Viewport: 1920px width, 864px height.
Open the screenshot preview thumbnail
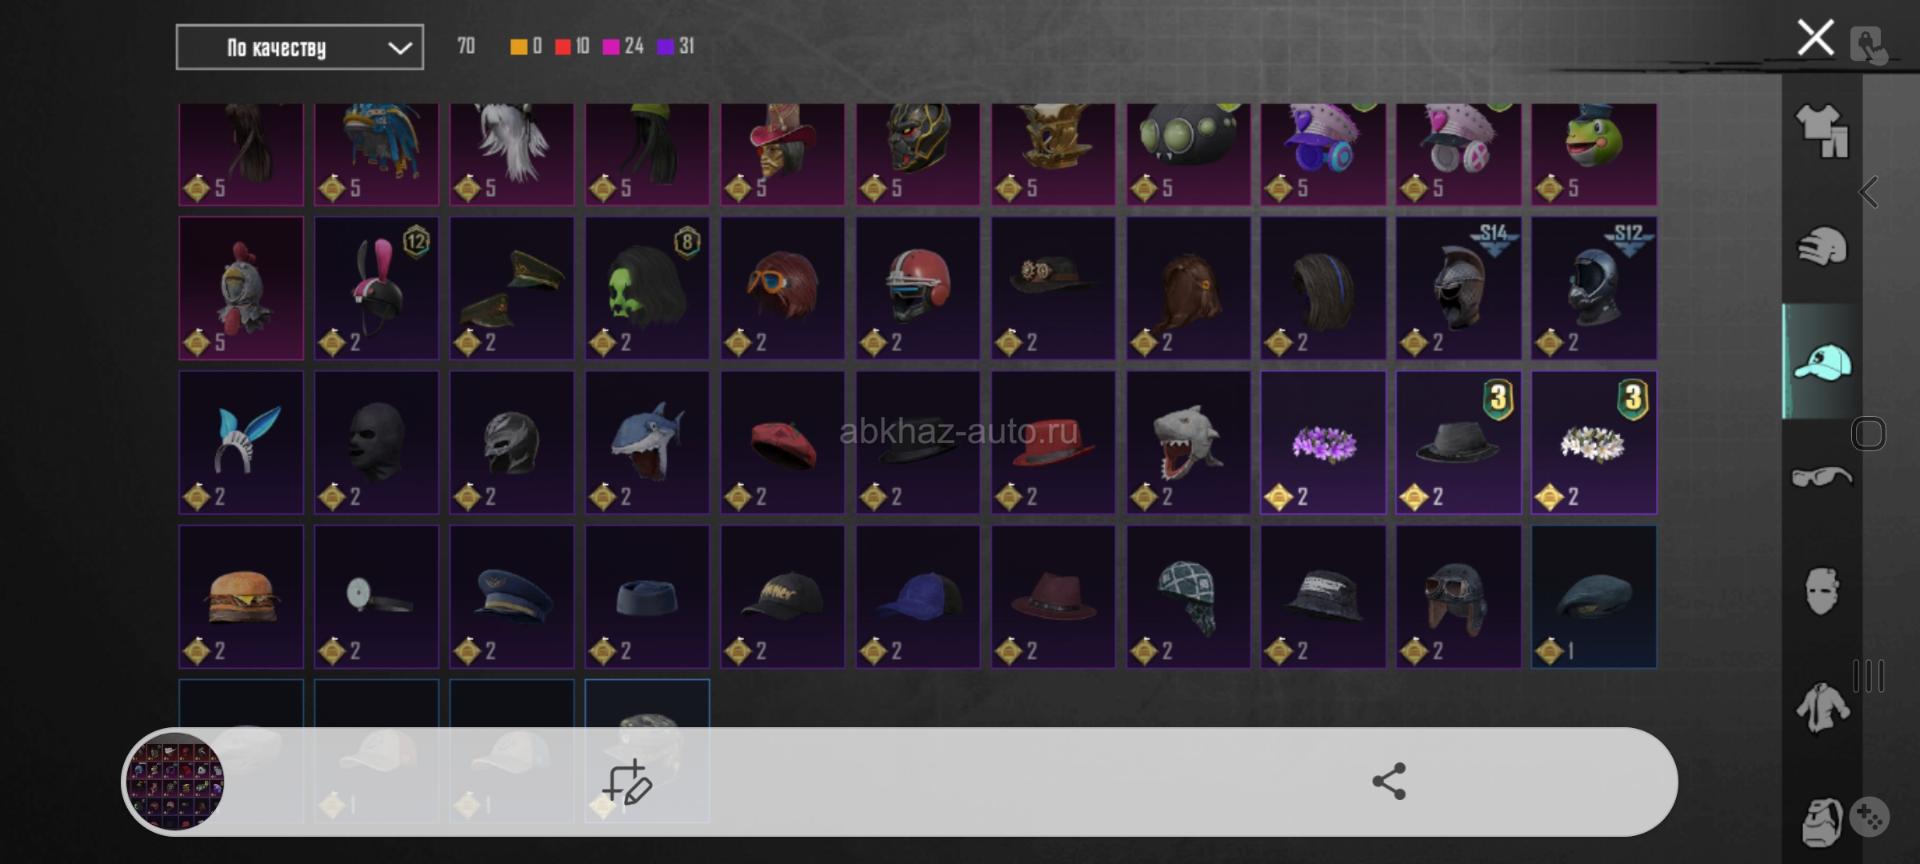pos(175,782)
